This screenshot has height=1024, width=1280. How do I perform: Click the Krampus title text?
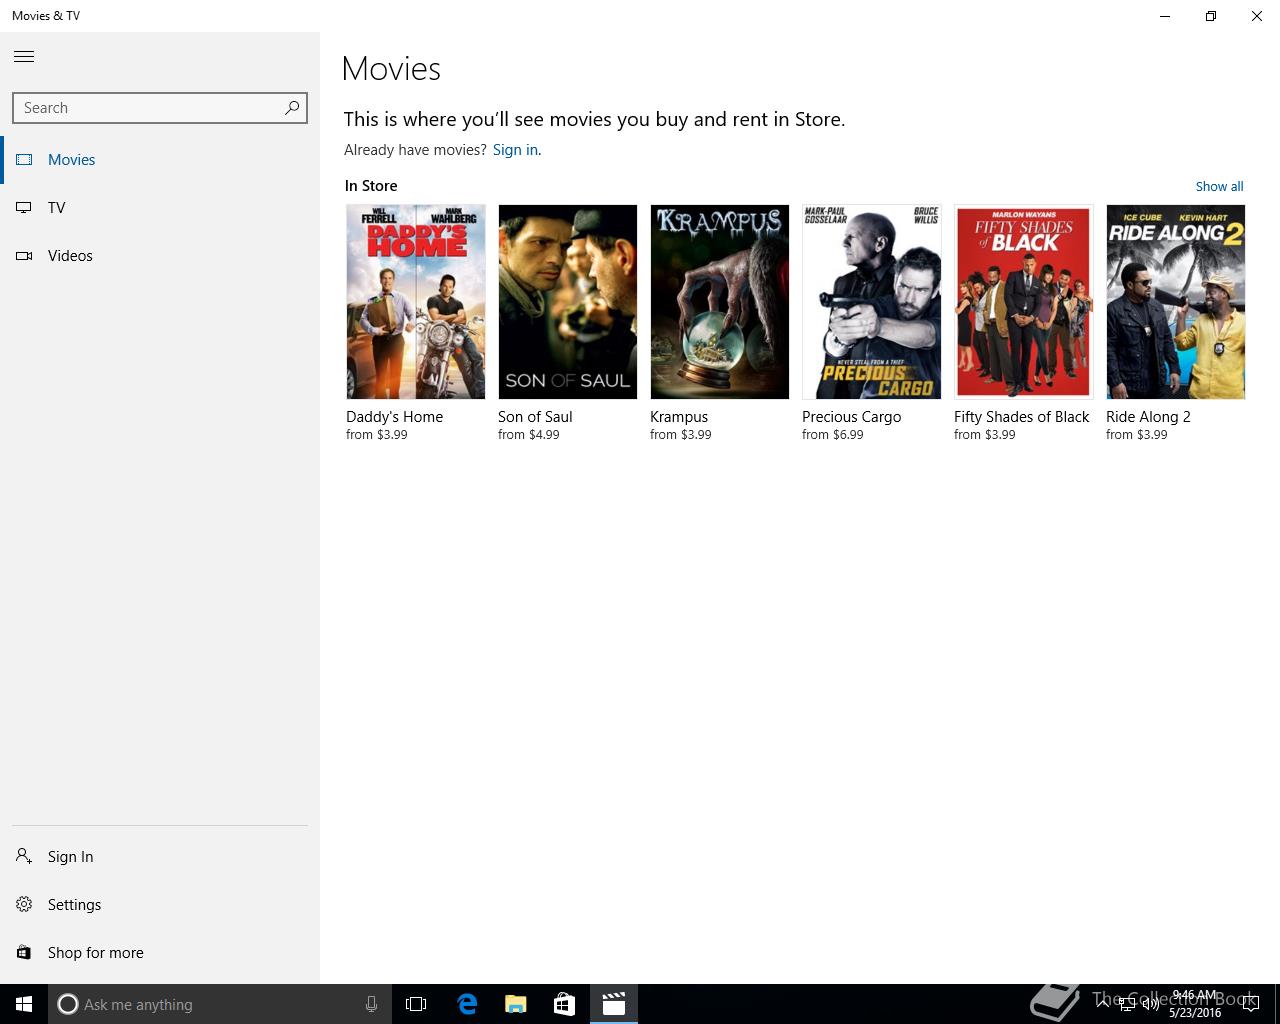click(x=679, y=417)
